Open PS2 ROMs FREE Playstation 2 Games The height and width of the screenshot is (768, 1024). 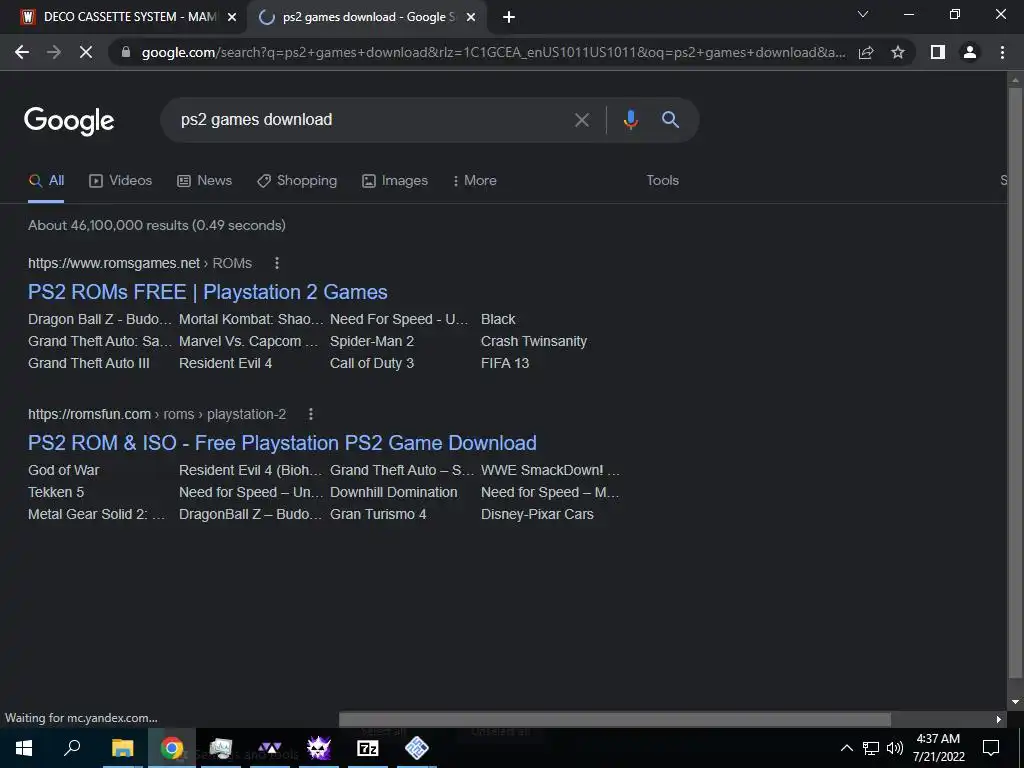(208, 292)
